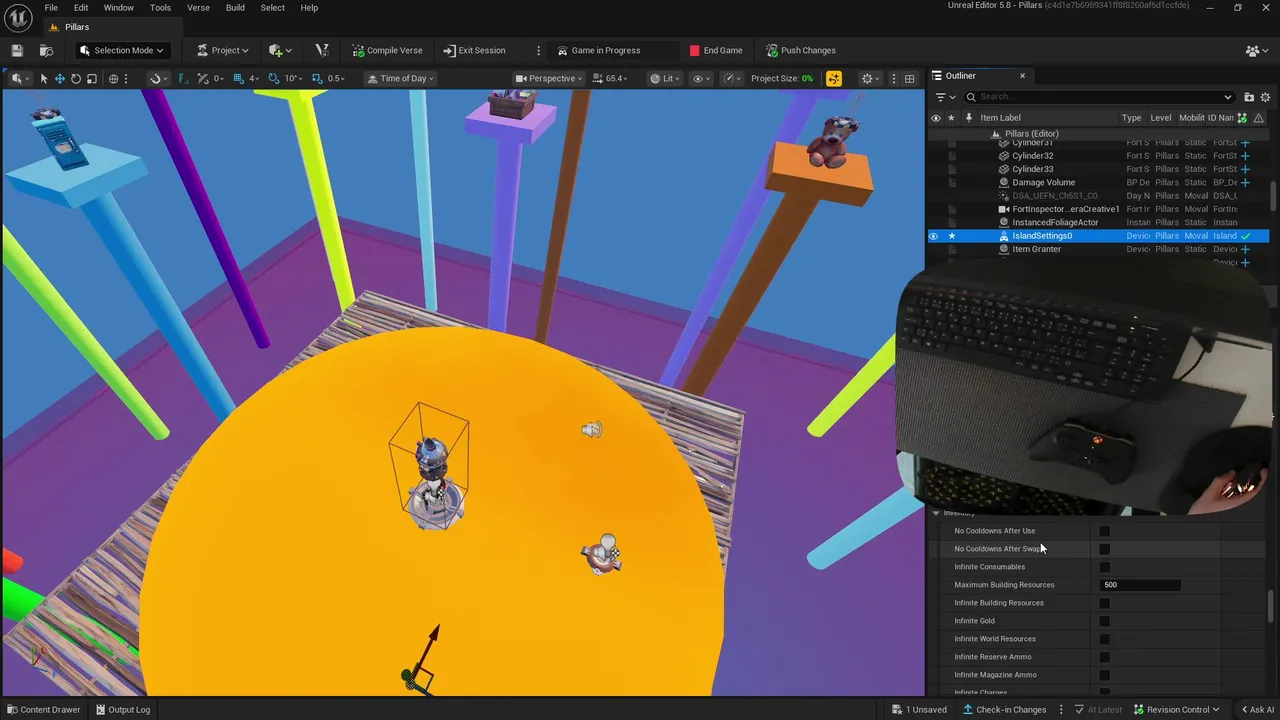This screenshot has width=1280, height=720.
Task: Open the File menu
Action: [51, 8]
